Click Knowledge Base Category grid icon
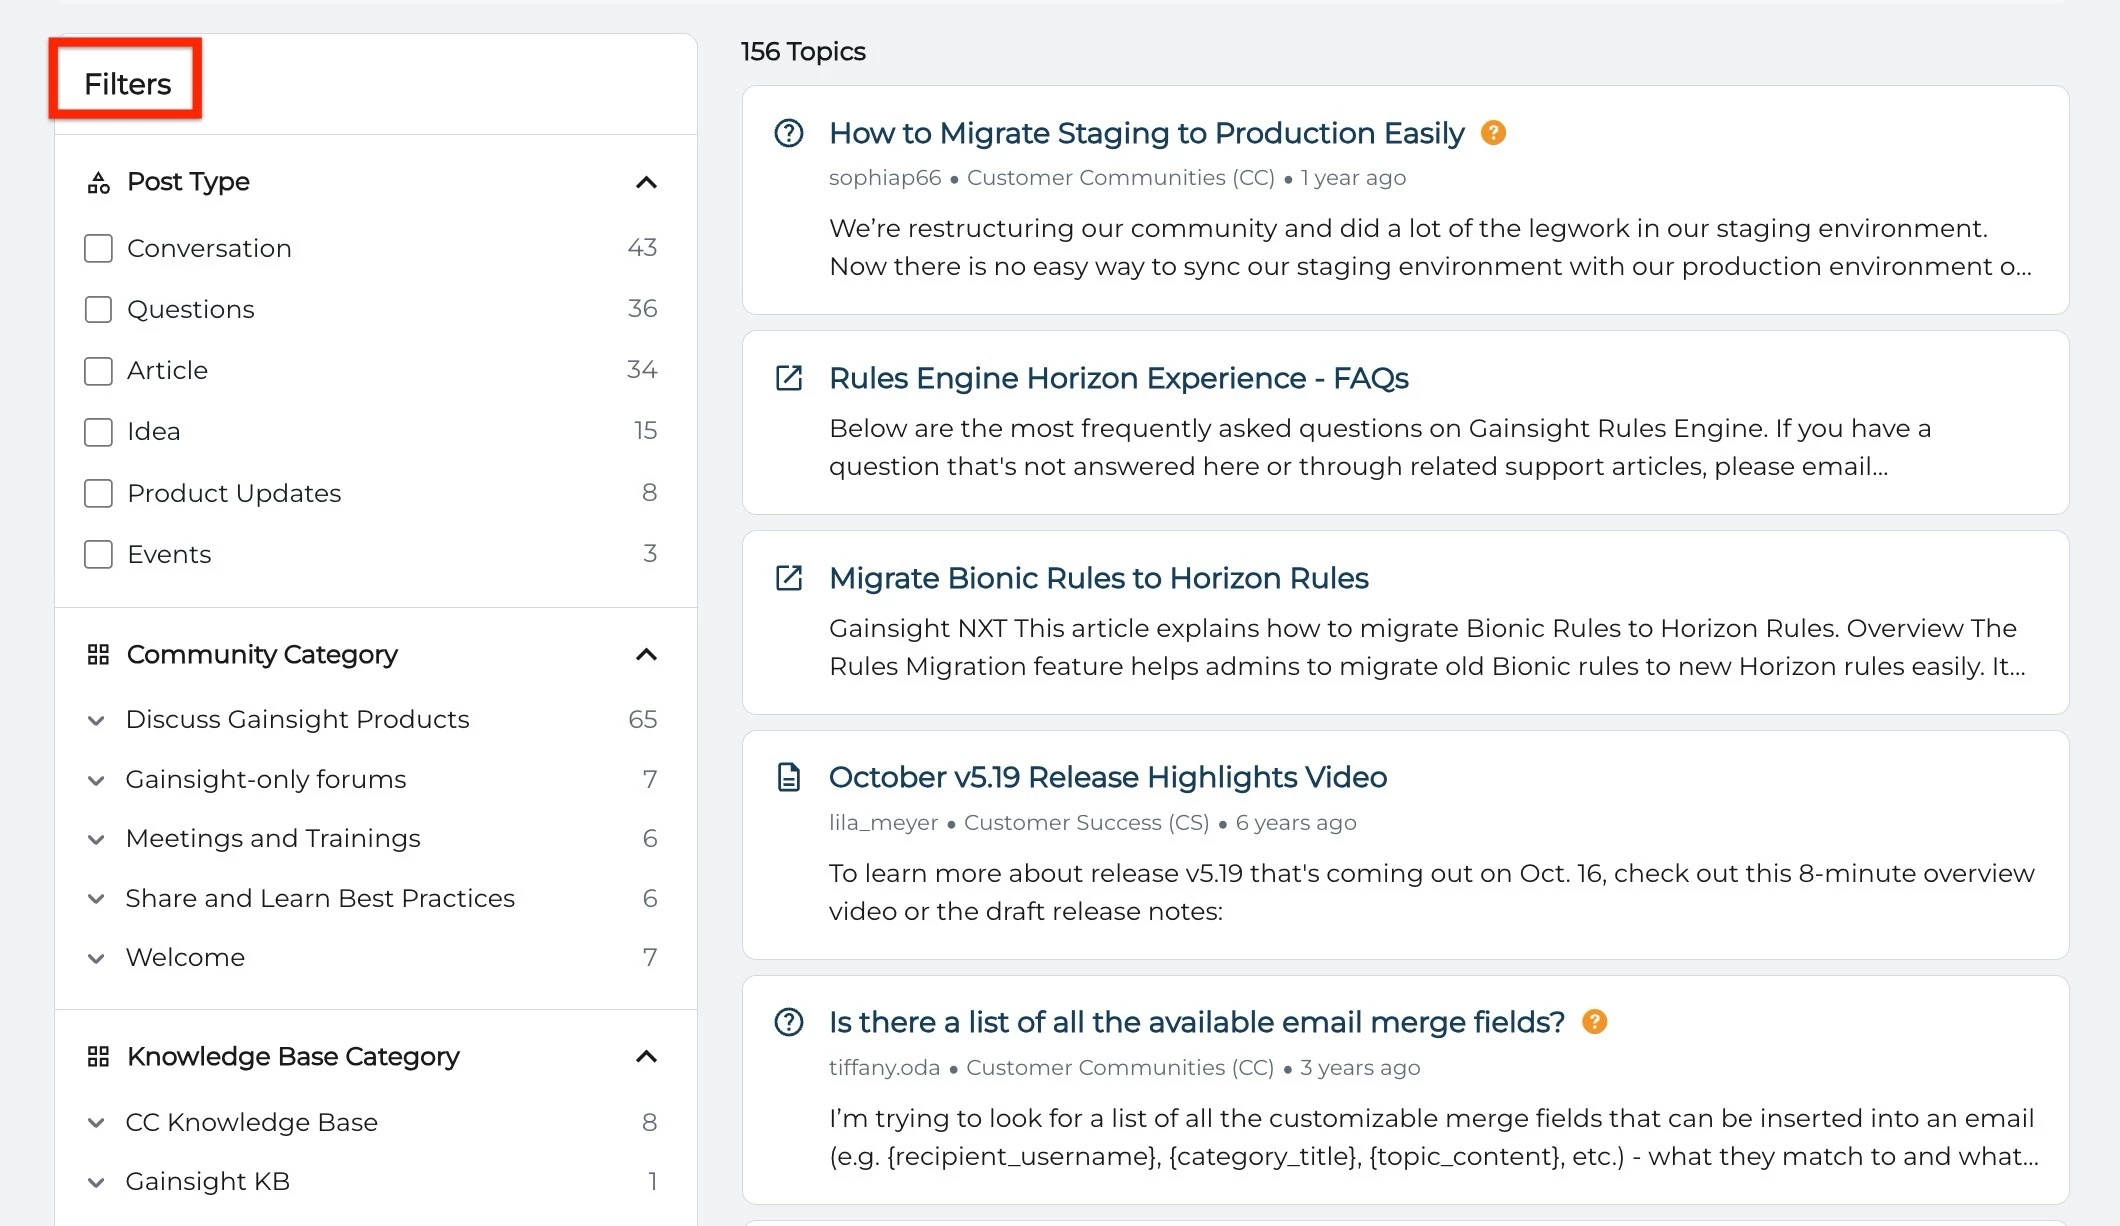Viewport: 2120px width, 1226px height. click(x=98, y=1057)
